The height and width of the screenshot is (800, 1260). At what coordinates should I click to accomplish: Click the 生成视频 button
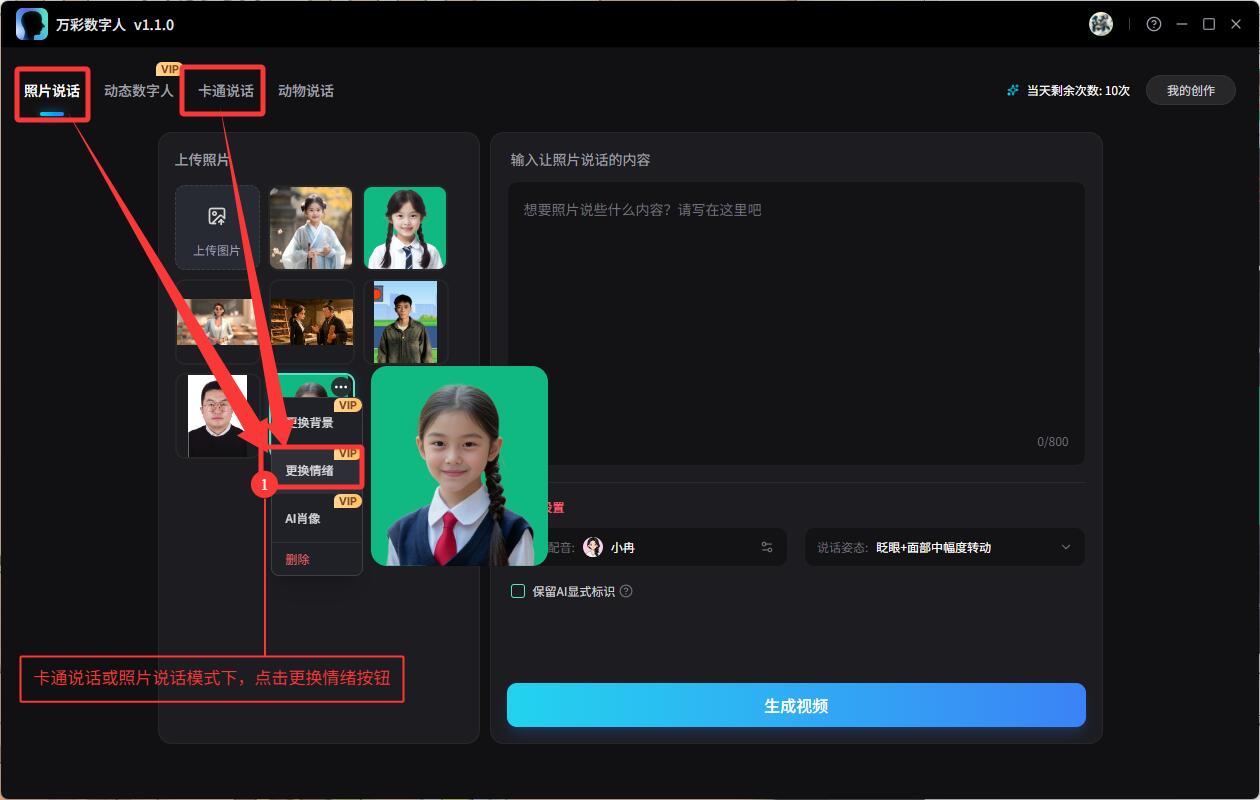(x=796, y=705)
